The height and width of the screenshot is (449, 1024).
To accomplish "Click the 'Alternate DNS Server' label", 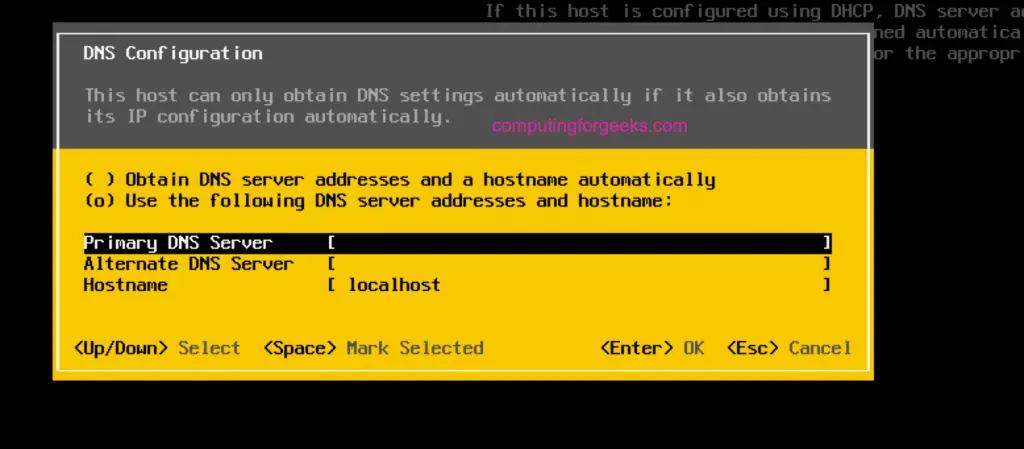I will [189, 264].
